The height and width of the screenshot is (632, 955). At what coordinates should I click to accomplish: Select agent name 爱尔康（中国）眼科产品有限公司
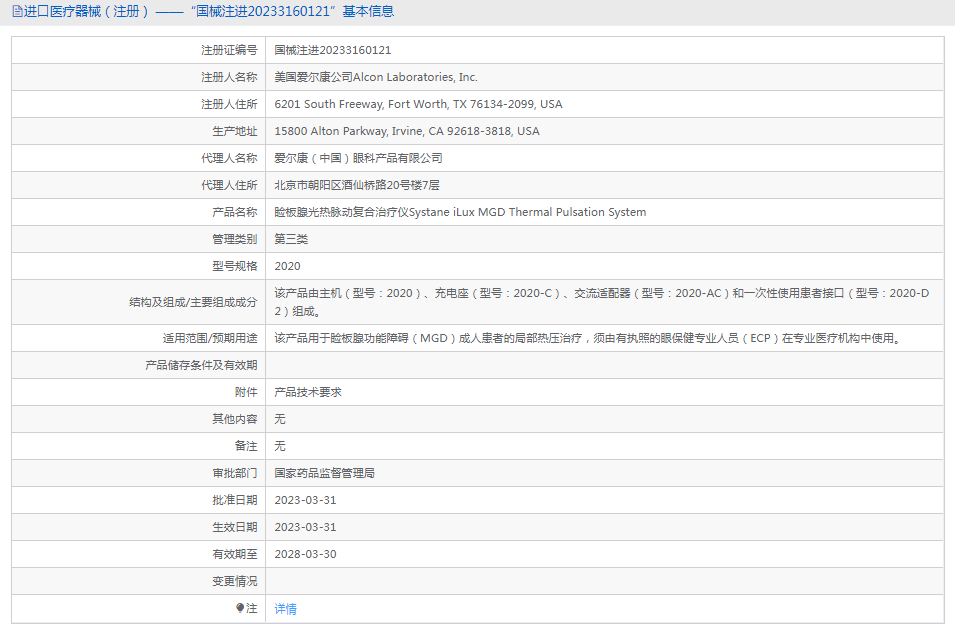tap(358, 158)
